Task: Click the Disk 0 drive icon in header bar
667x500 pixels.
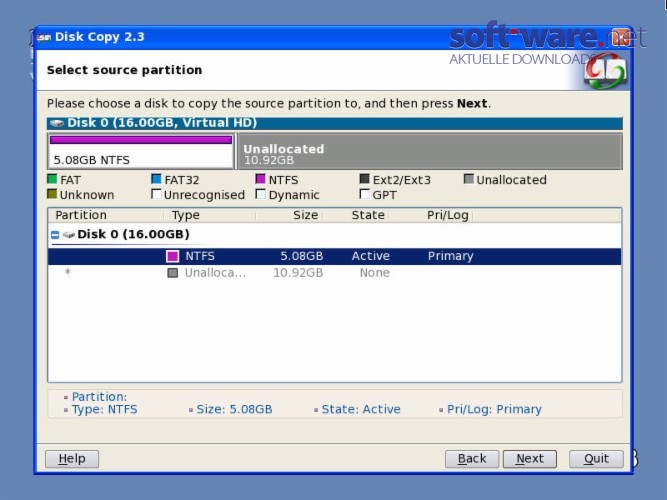Action: (57, 123)
